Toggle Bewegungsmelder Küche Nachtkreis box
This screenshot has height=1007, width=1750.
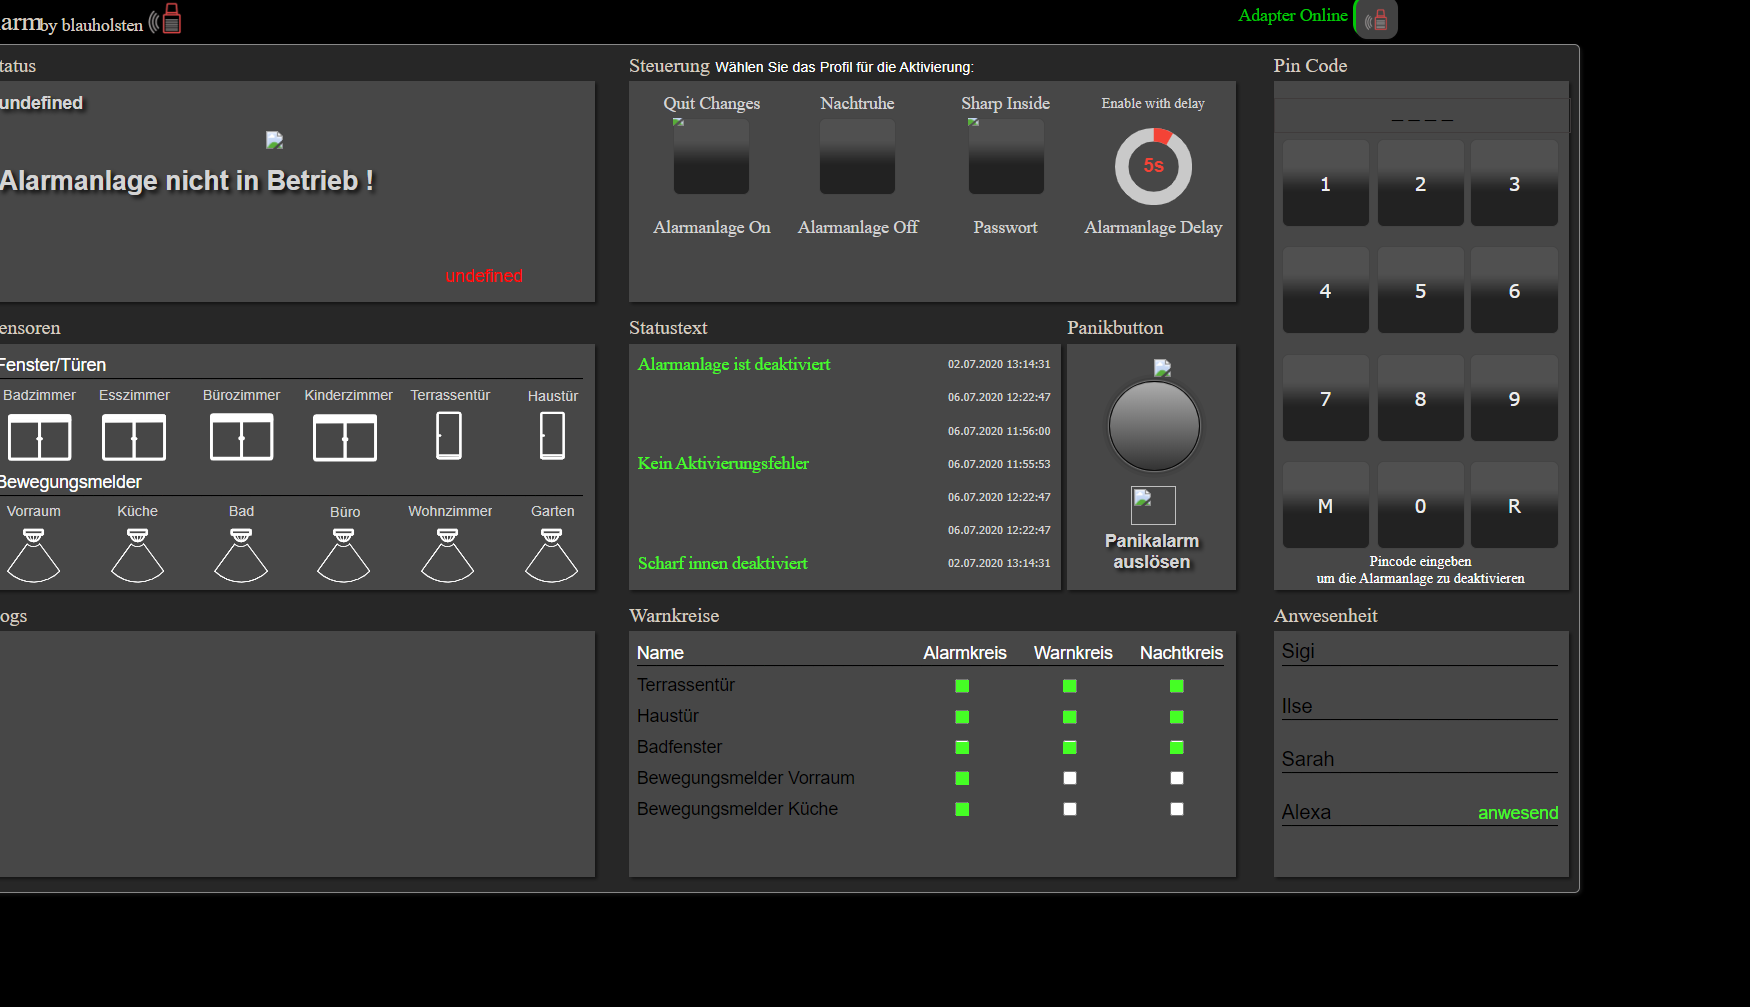1177,809
